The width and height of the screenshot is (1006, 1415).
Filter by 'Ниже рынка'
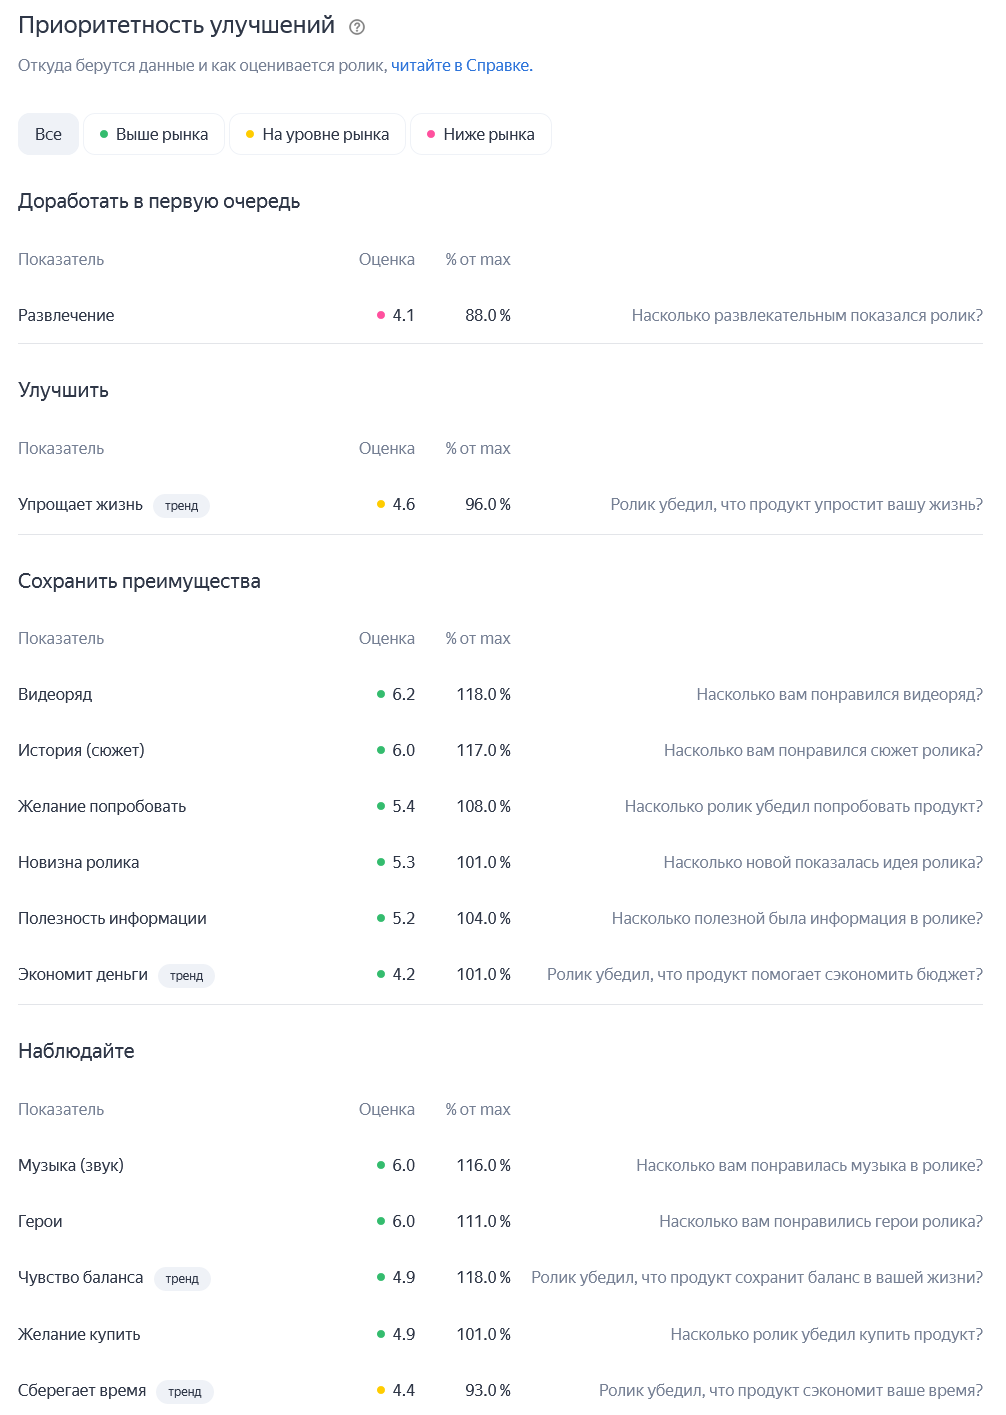481,135
